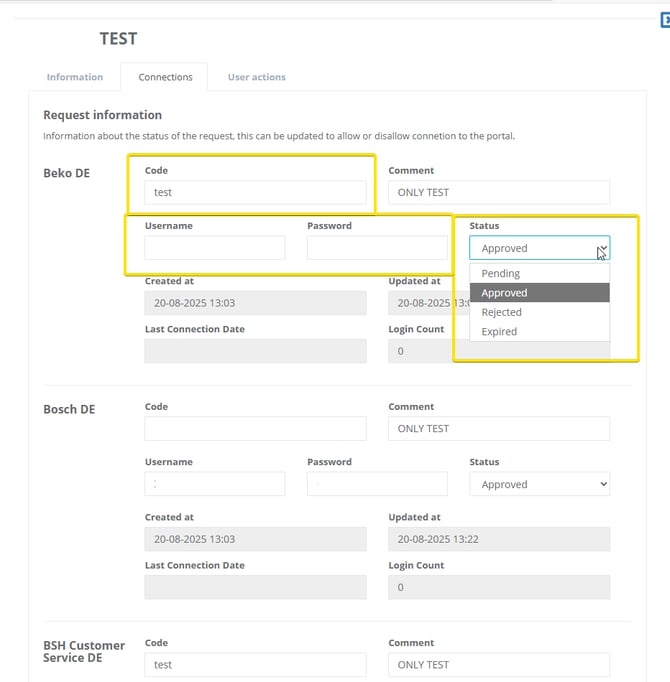Click the empty Bosch DE Code field
This screenshot has height=682, width=670.
[x=255, y=428]
